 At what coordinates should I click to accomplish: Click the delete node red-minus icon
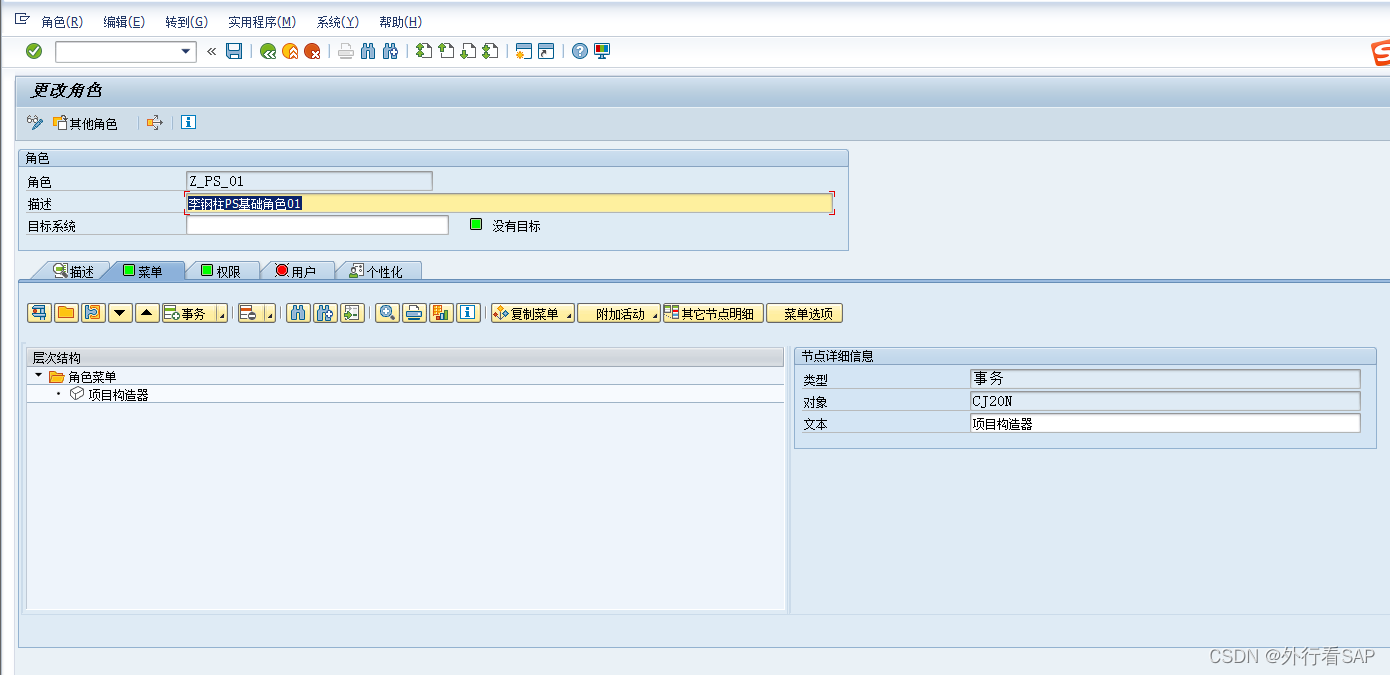point(250,313)
